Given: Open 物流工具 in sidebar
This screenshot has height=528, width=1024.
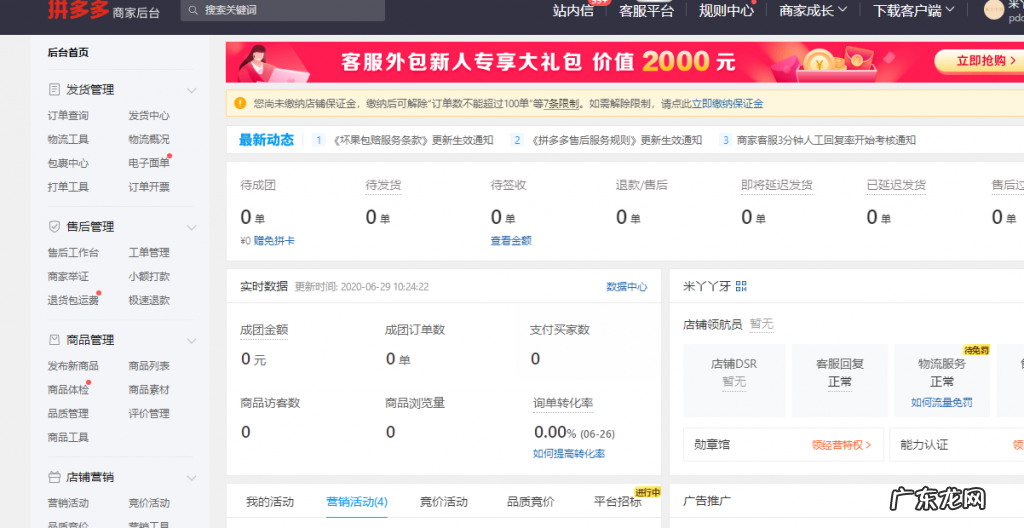Looking at the screenshot, I should click(x=68, y=139).
